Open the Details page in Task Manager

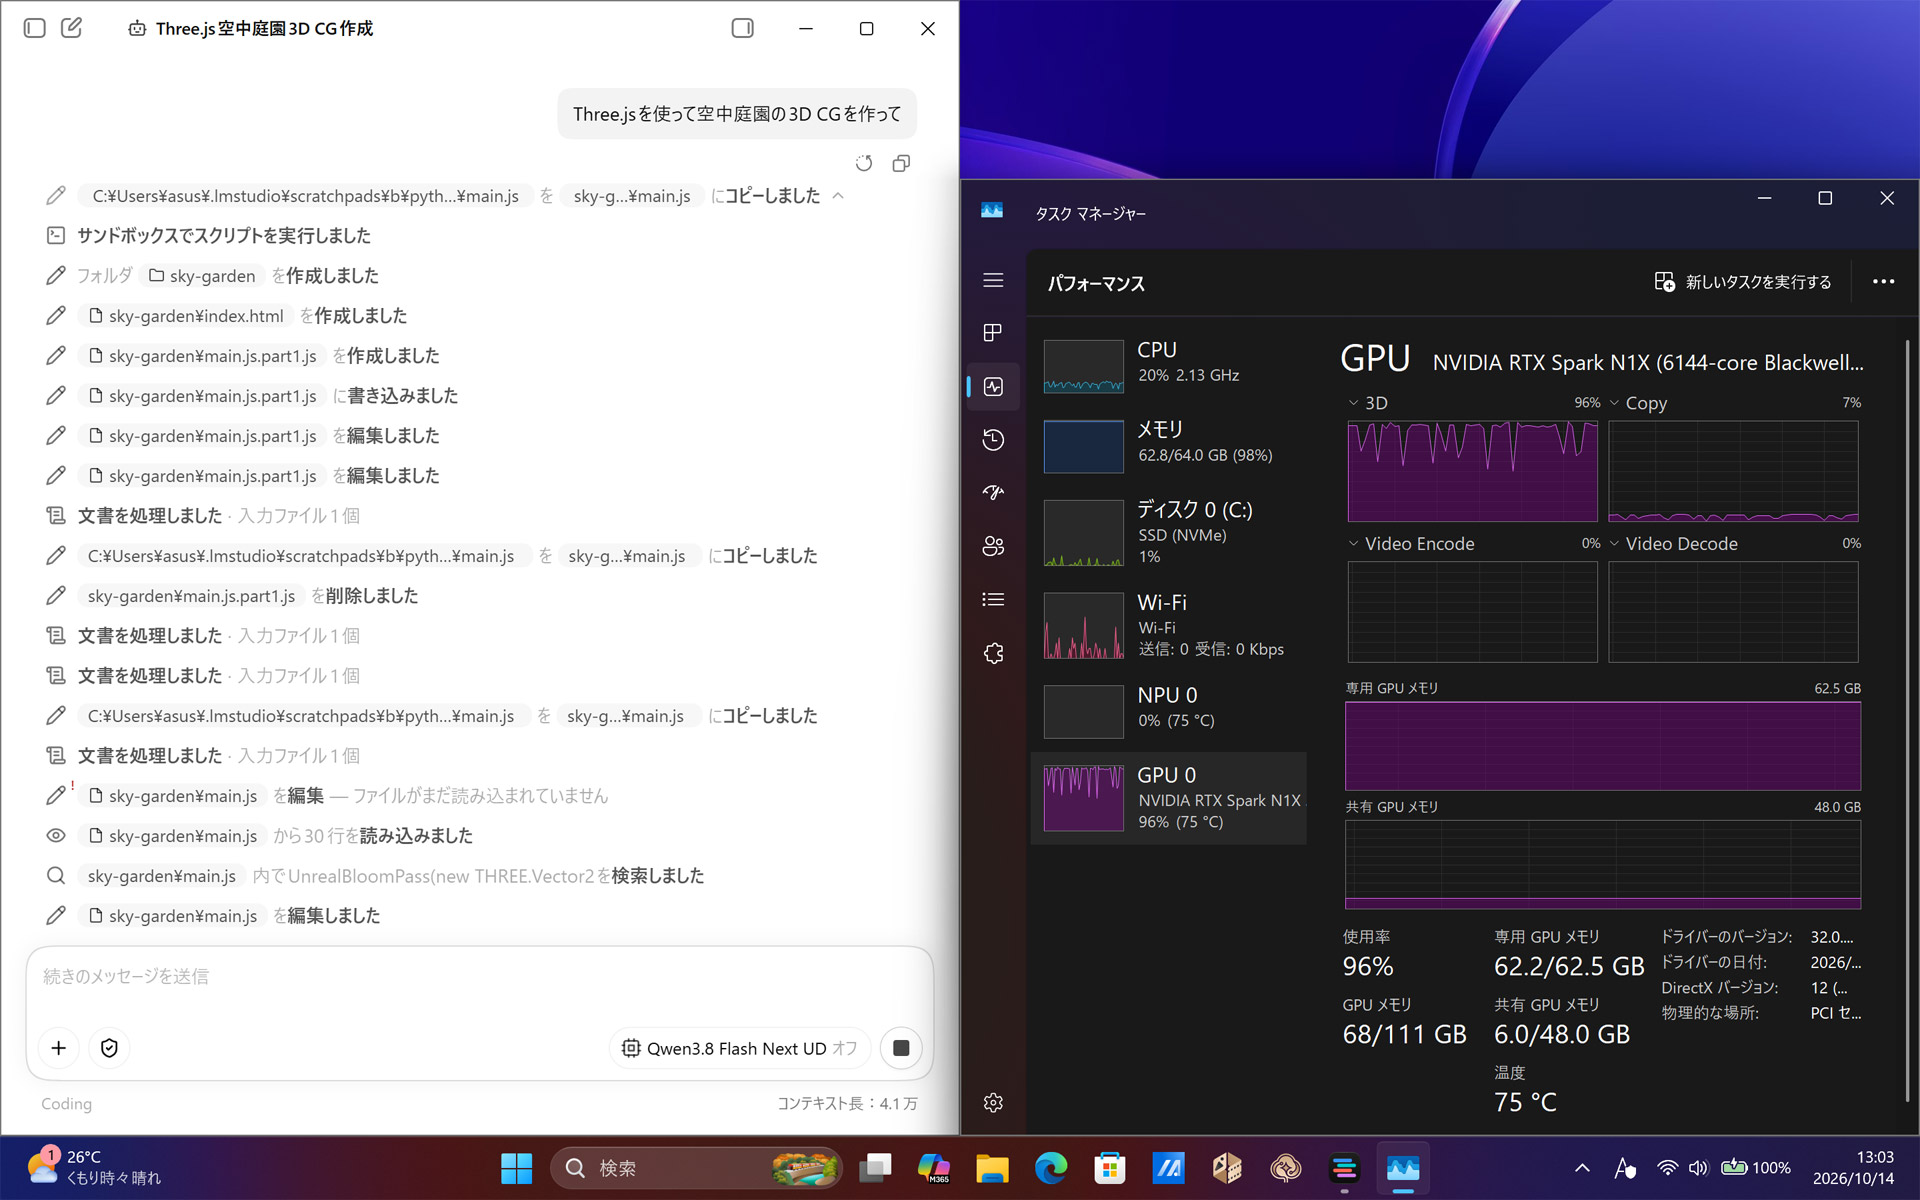(993, 599)
